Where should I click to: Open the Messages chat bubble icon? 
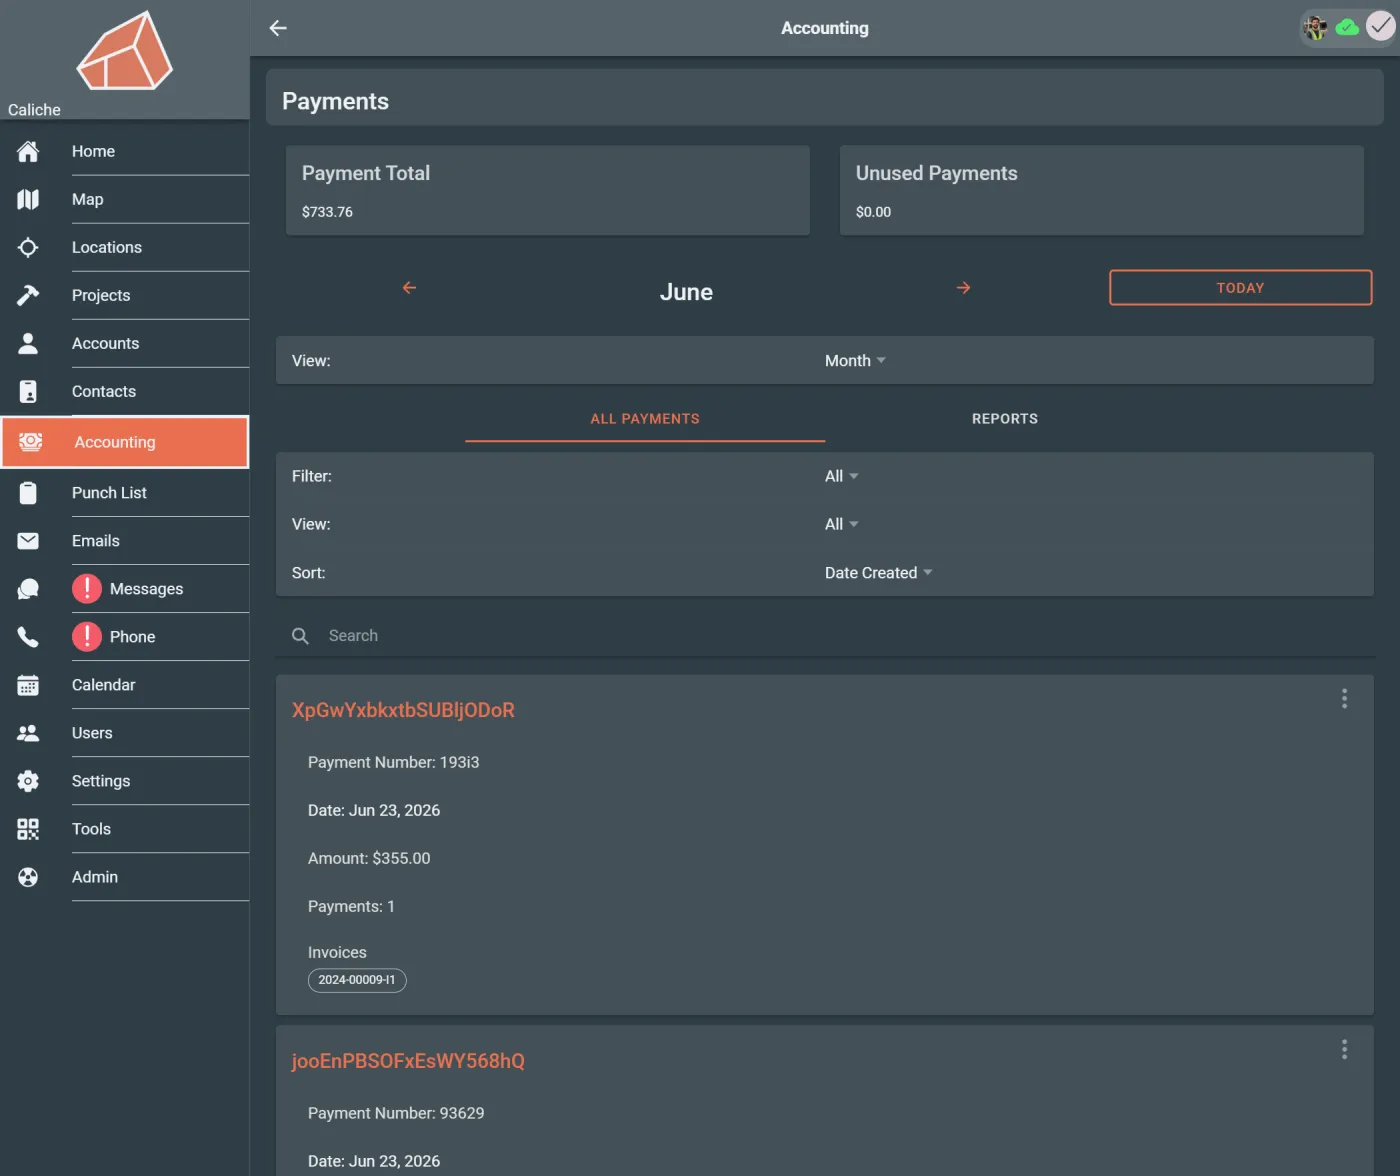pos(28,589)
